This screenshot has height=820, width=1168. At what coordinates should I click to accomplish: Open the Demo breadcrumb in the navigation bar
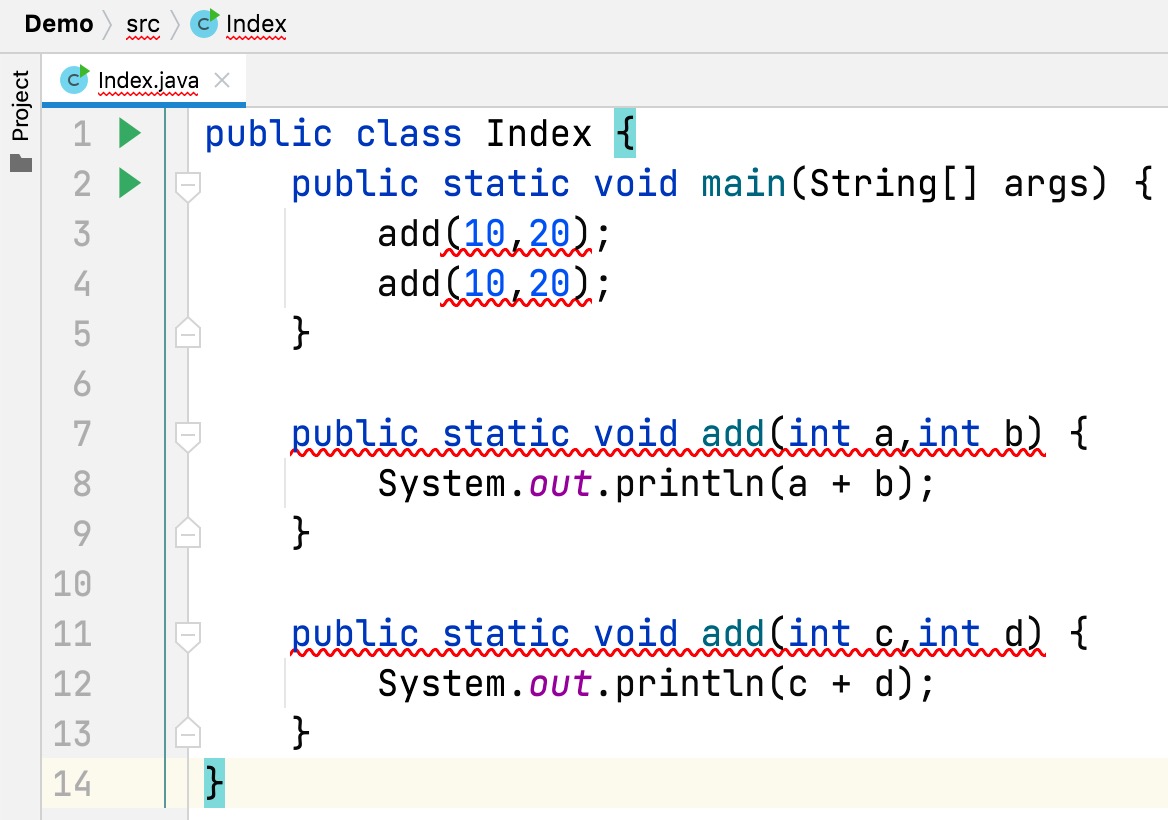pos(58,24)
